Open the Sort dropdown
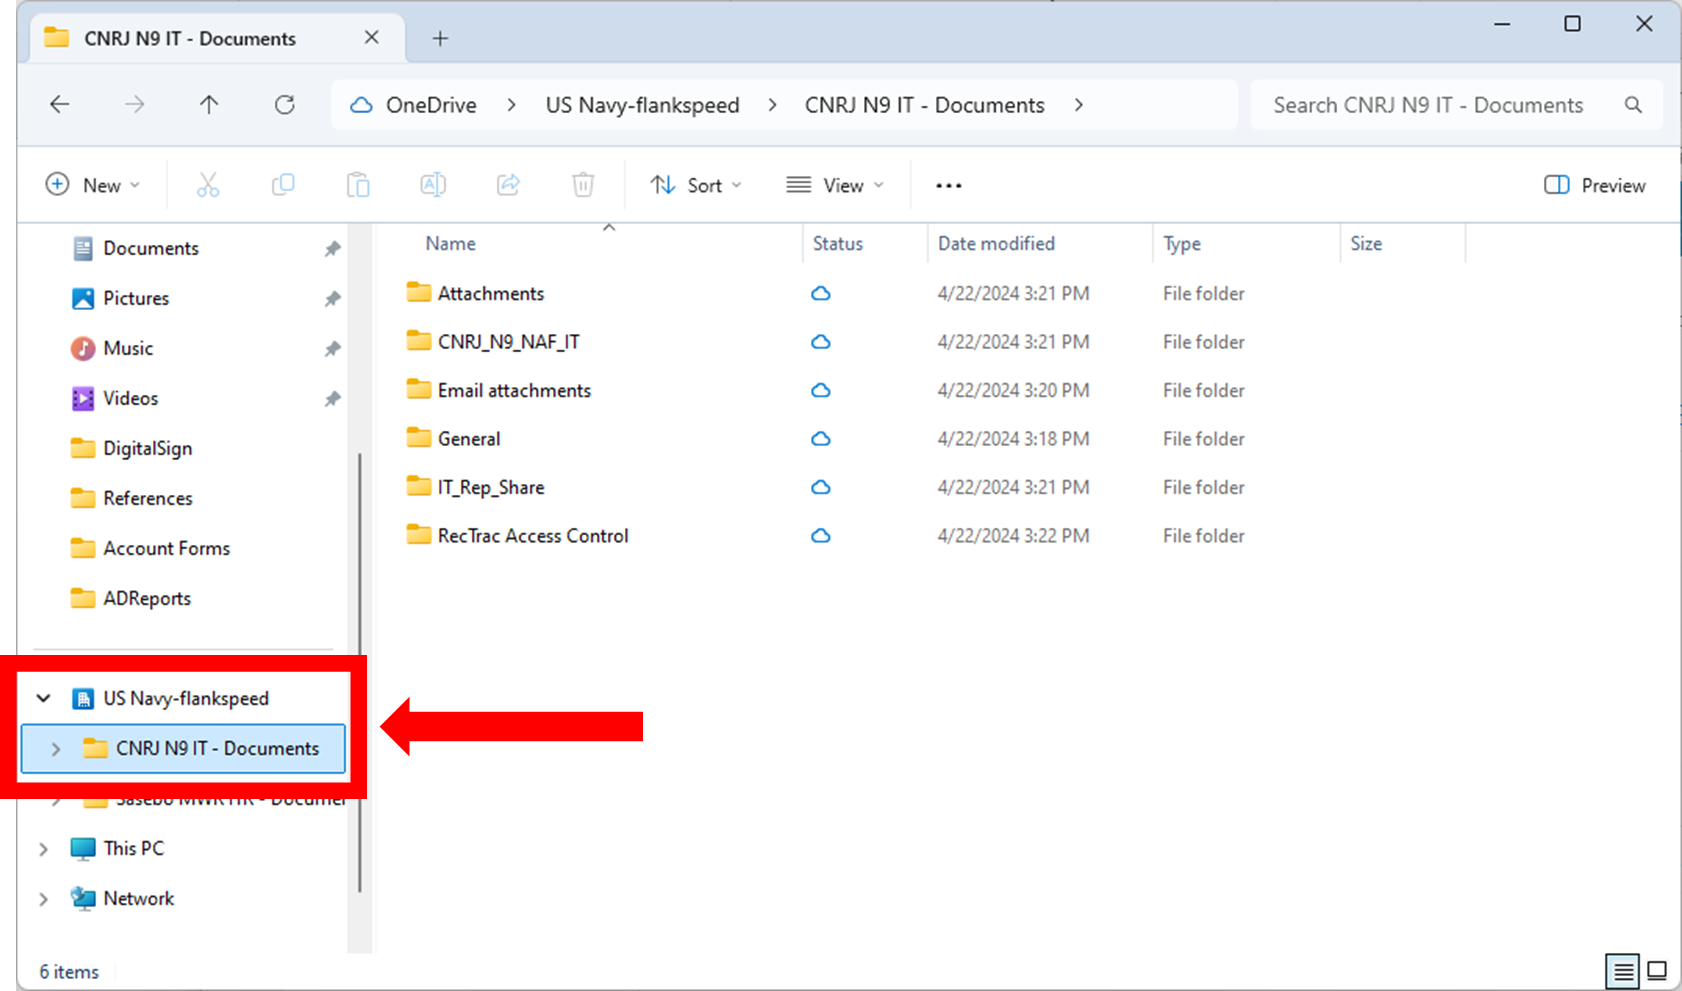Viewport: 1682px width, 991px height. (x=696, y=184)
